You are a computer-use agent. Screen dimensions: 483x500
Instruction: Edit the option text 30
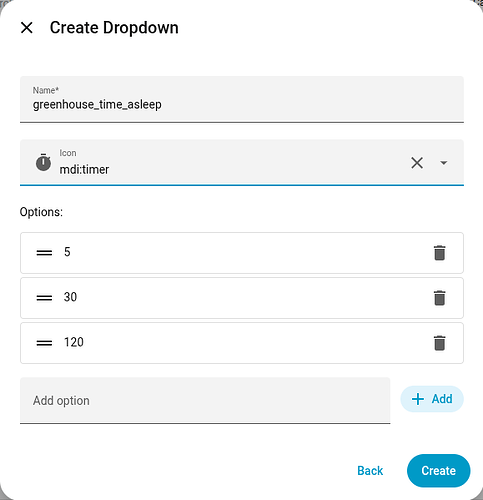click(x=70, y=297)
